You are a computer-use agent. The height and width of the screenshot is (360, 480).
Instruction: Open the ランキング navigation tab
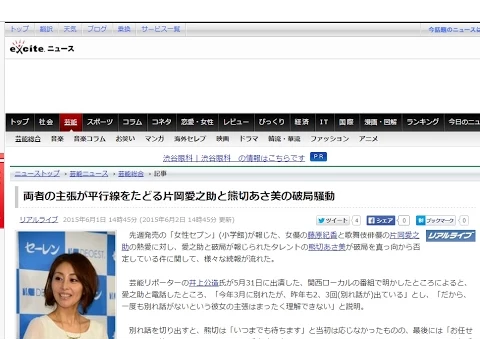pos(423,122)
